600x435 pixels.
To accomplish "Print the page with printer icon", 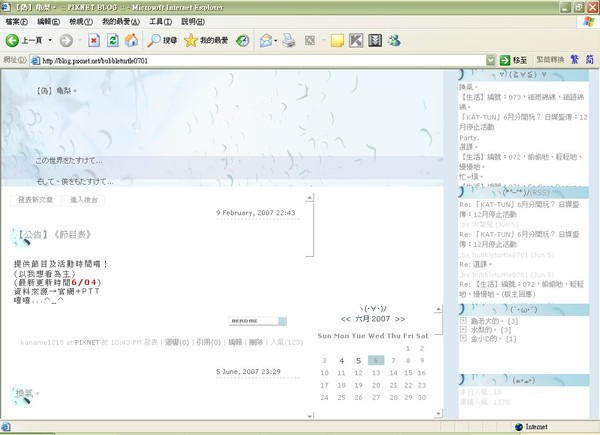I will coord(289,40).
